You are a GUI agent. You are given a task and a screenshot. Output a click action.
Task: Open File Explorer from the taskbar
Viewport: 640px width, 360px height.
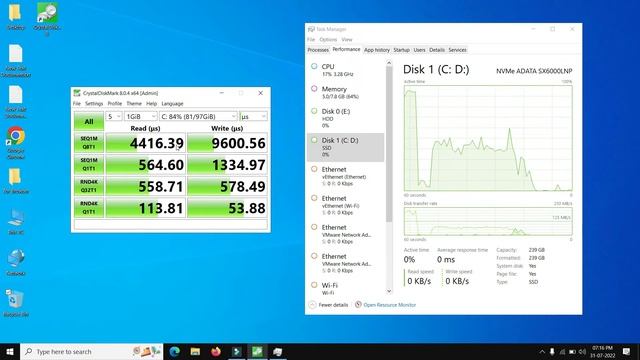coord(195,351)
